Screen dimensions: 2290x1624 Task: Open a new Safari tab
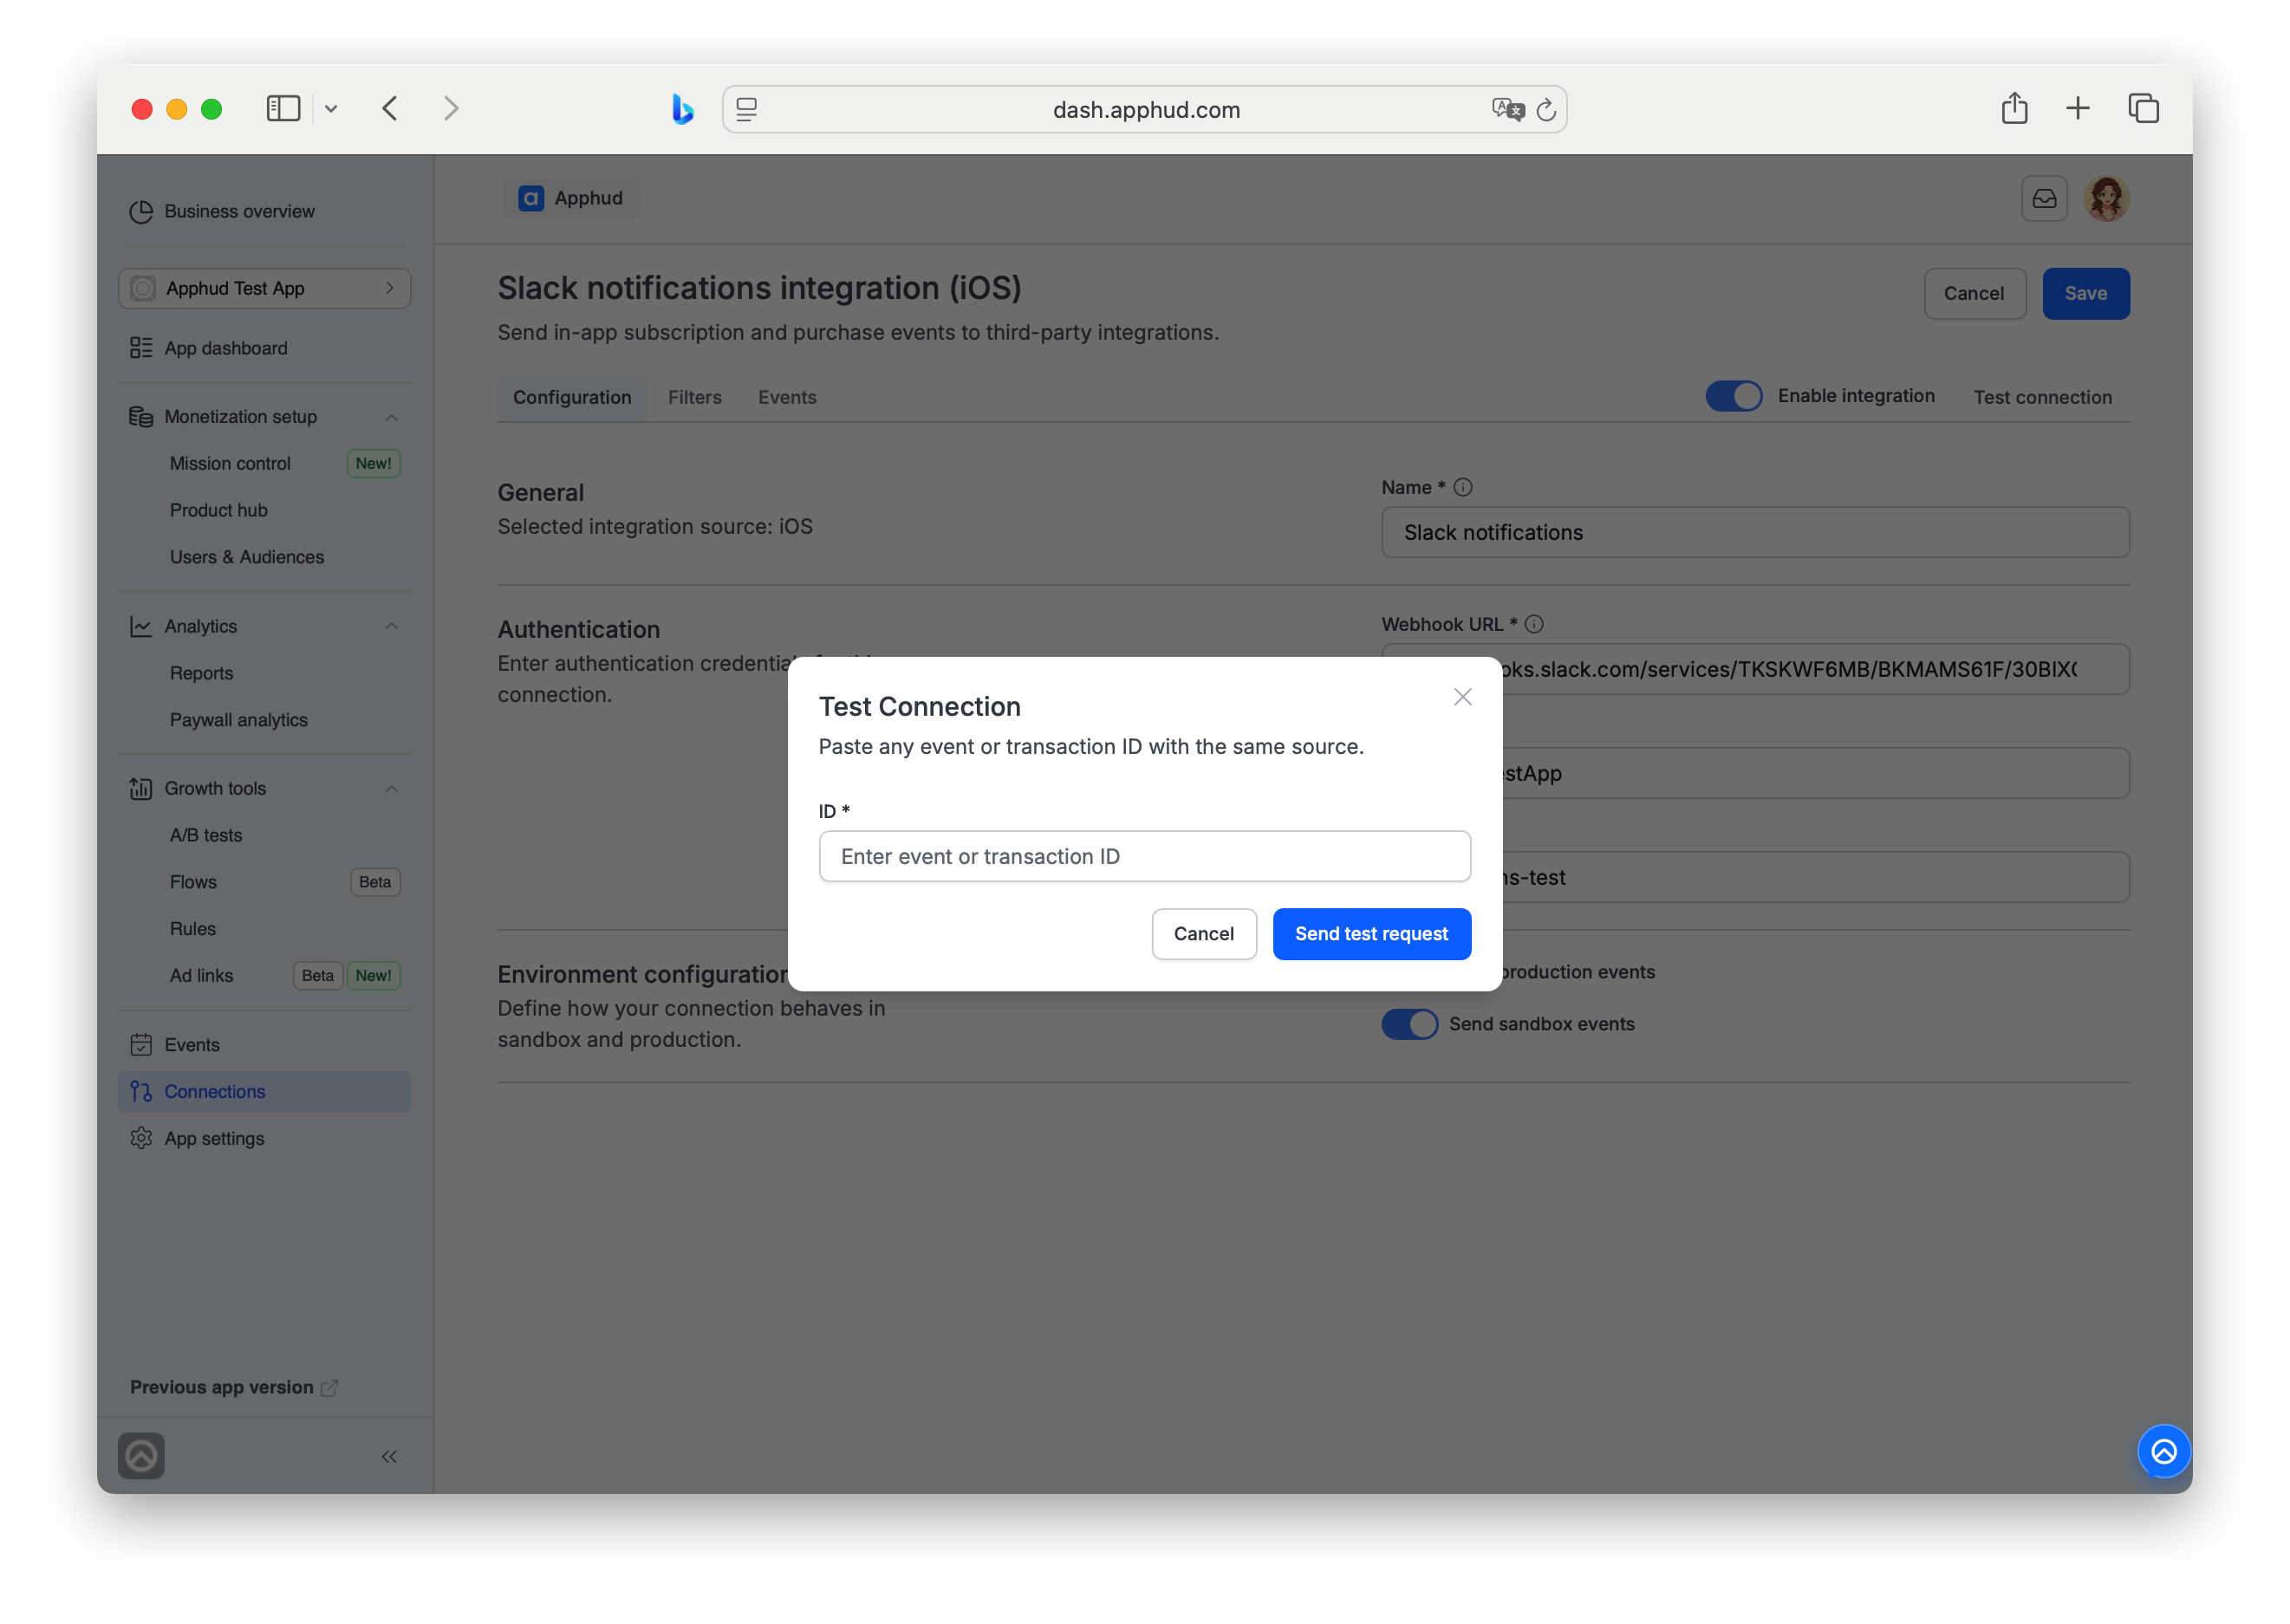(x=2077, y=108)
